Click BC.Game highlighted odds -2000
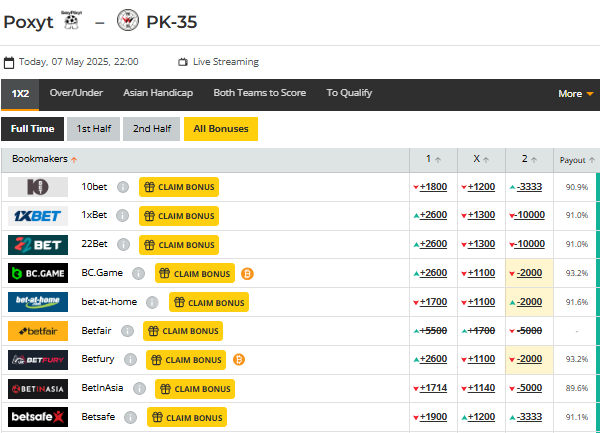600x433 pixels. [529, 273]
